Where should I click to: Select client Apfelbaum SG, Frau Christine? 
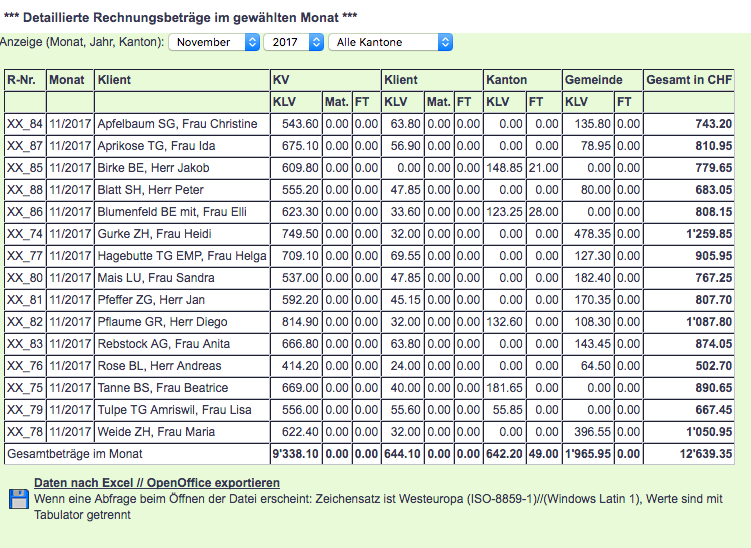[x=177, y=124]
